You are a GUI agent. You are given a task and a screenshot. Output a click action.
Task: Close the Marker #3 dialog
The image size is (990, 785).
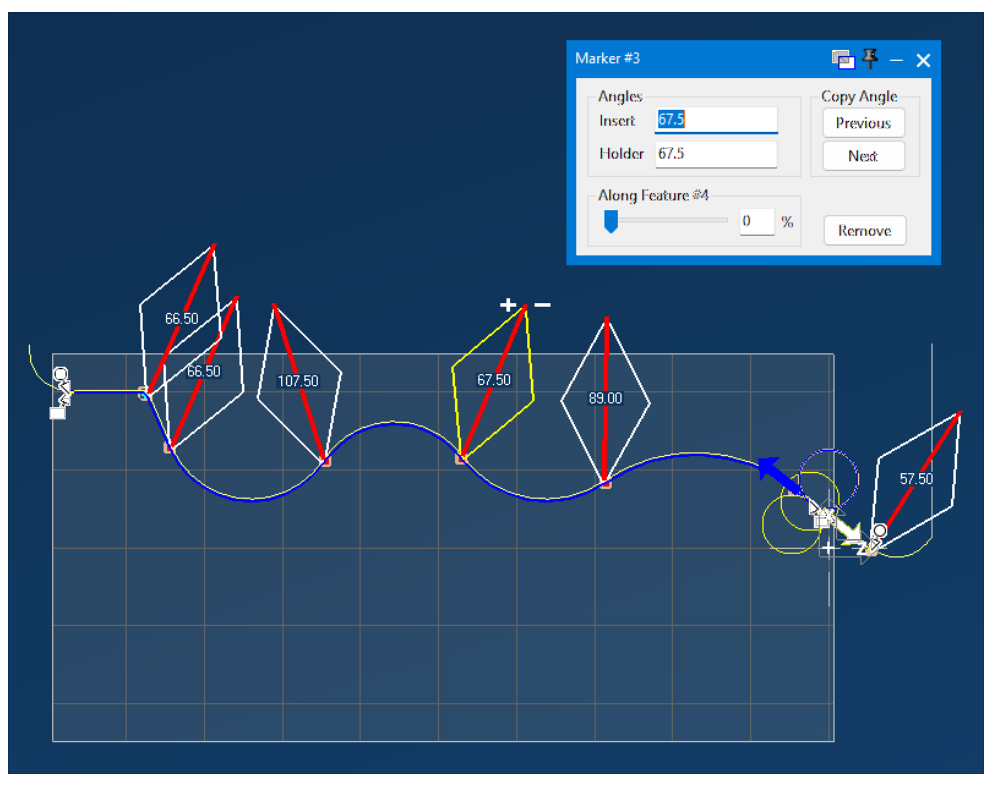923,60
